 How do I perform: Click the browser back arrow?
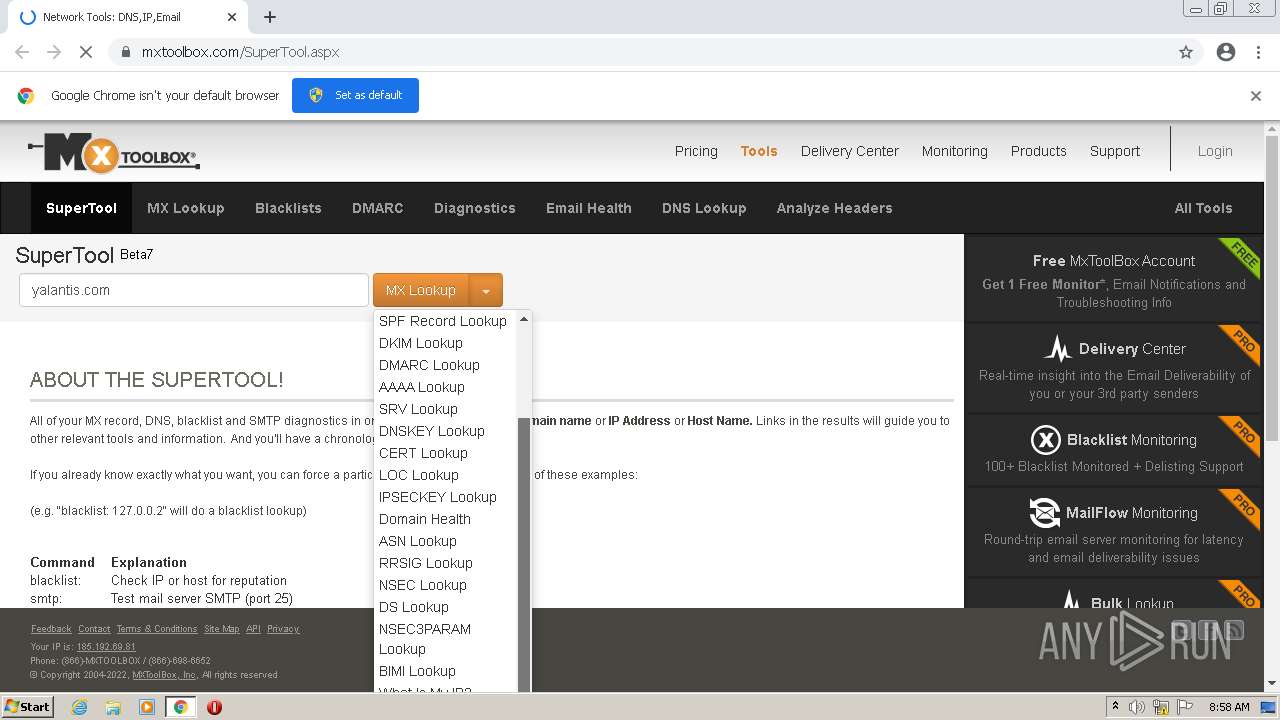[x=22, y=52]
